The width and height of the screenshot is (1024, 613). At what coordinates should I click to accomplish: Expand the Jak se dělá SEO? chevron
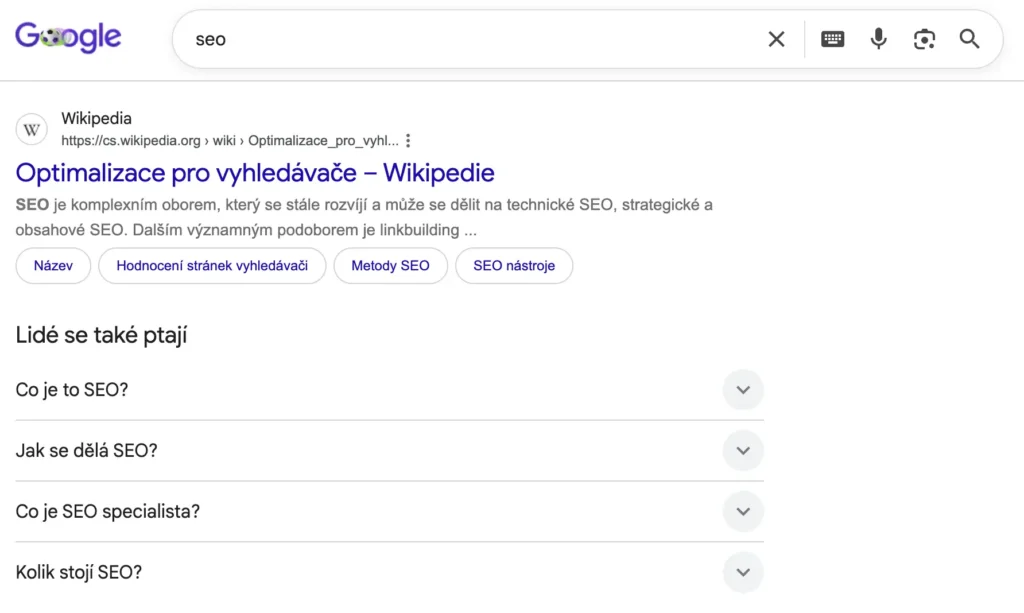point(743,450)
